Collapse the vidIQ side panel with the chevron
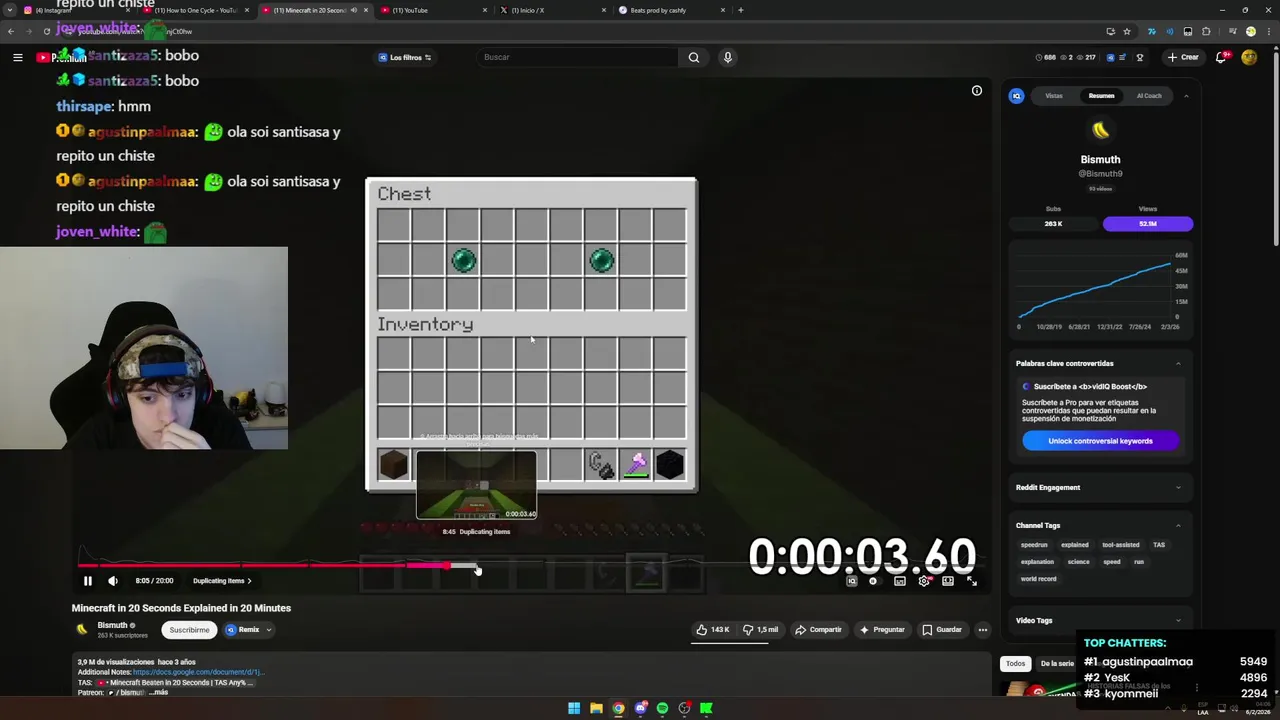 (x=1186, y=96)
